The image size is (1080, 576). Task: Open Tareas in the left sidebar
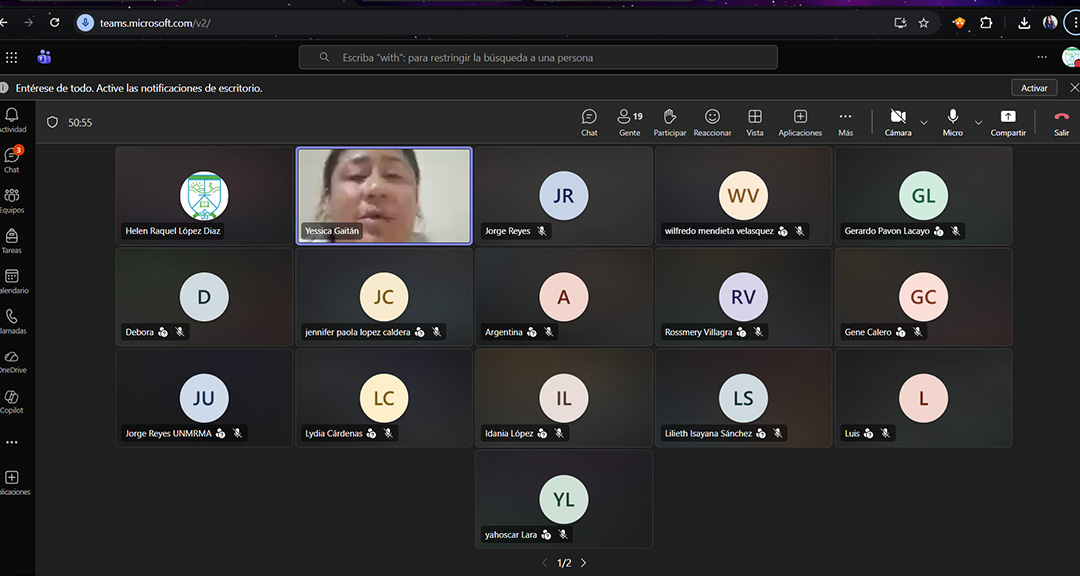[x=12, y=241]
